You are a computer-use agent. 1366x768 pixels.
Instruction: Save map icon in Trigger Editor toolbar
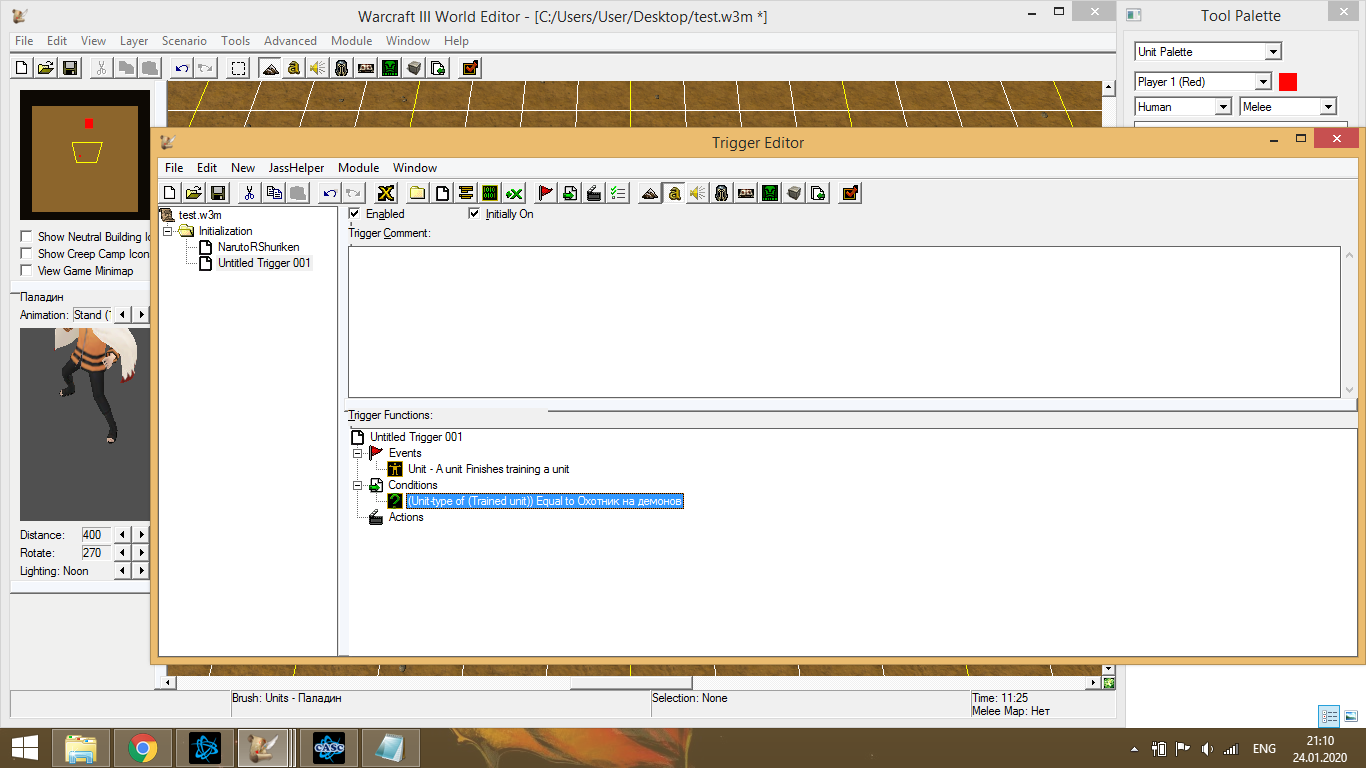click(218, 193)
